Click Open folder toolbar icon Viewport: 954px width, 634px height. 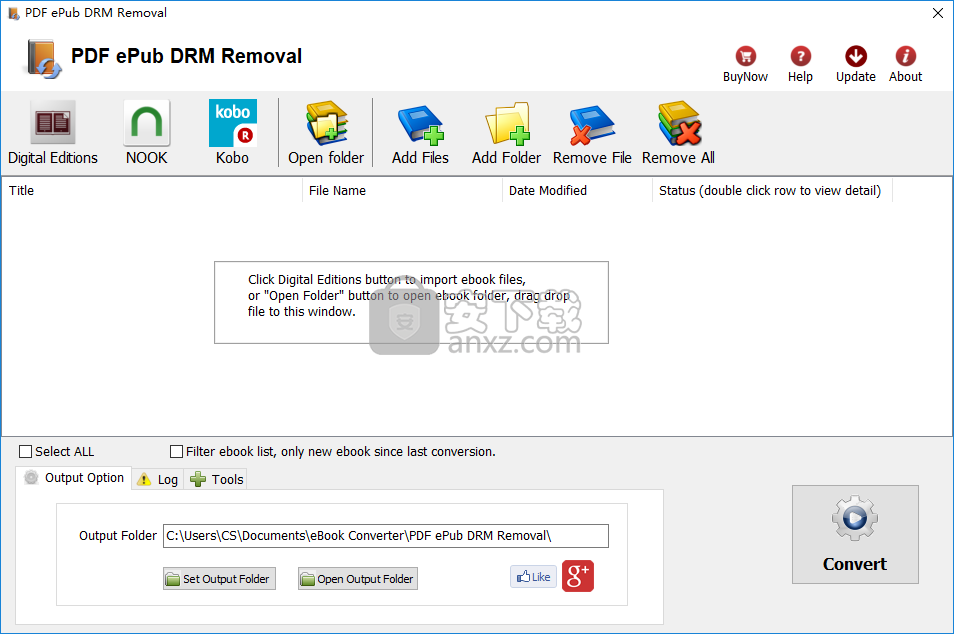(x=326, y=133)
